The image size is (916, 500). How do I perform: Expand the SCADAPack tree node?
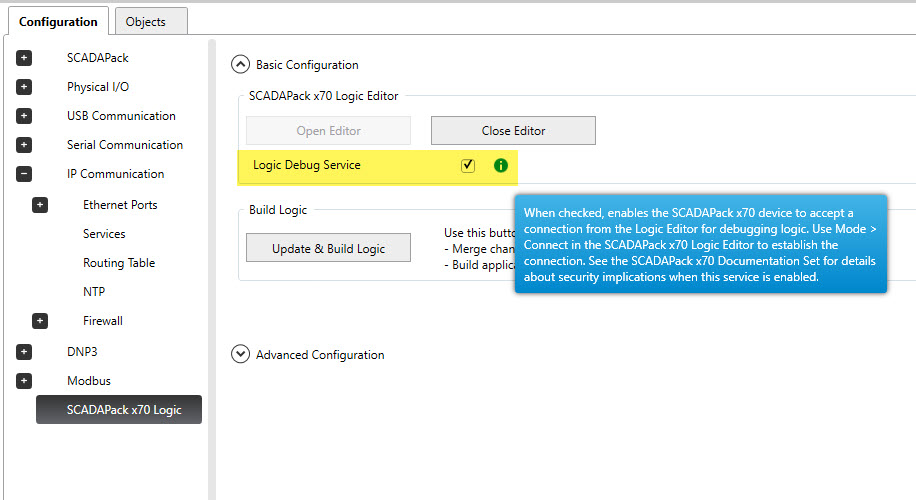pyautogui.click(x=24, y=58)
